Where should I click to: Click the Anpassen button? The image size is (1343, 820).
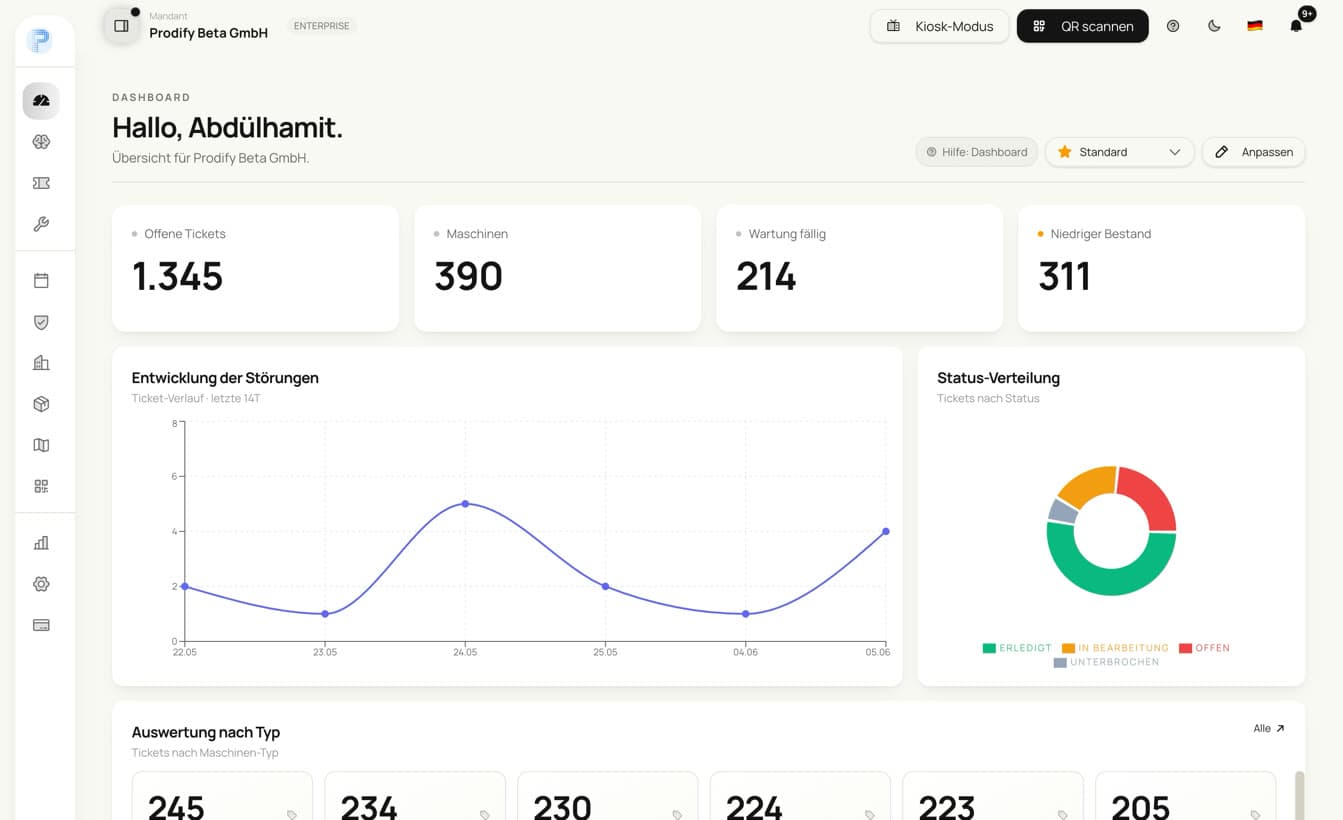tap(1253, 152)
